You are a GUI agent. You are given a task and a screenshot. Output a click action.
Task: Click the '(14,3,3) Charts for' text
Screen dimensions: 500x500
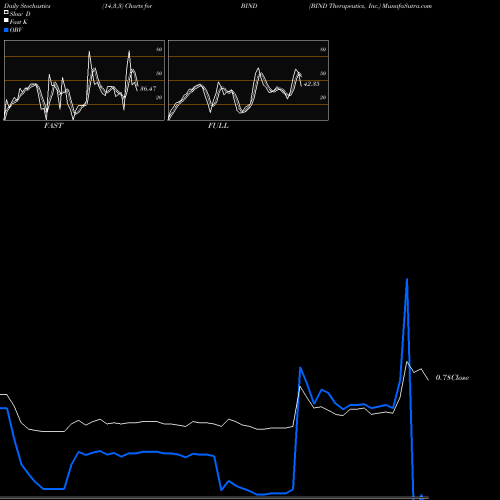click(127, 6)
